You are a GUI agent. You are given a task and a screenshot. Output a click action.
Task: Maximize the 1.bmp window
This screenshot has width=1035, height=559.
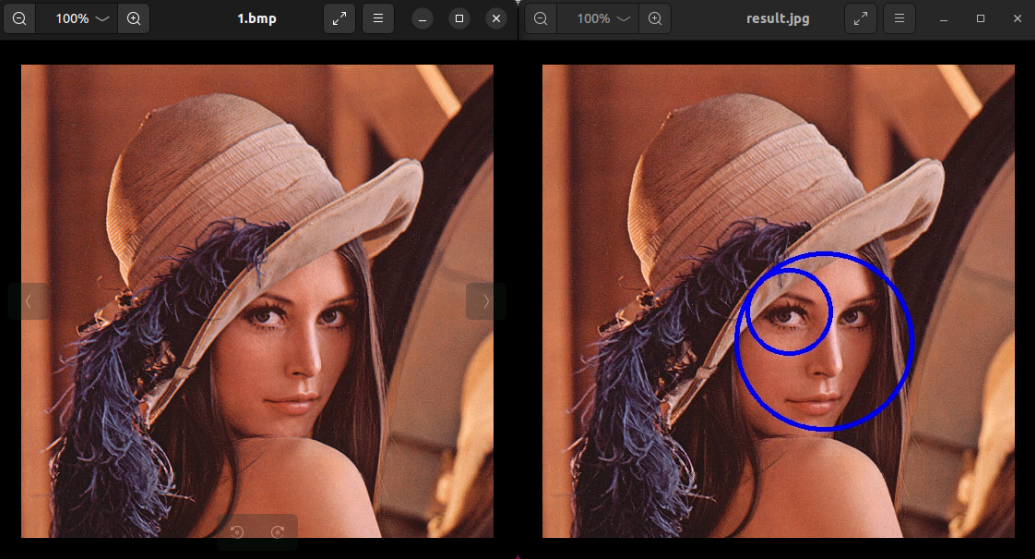tap(459, 18)
